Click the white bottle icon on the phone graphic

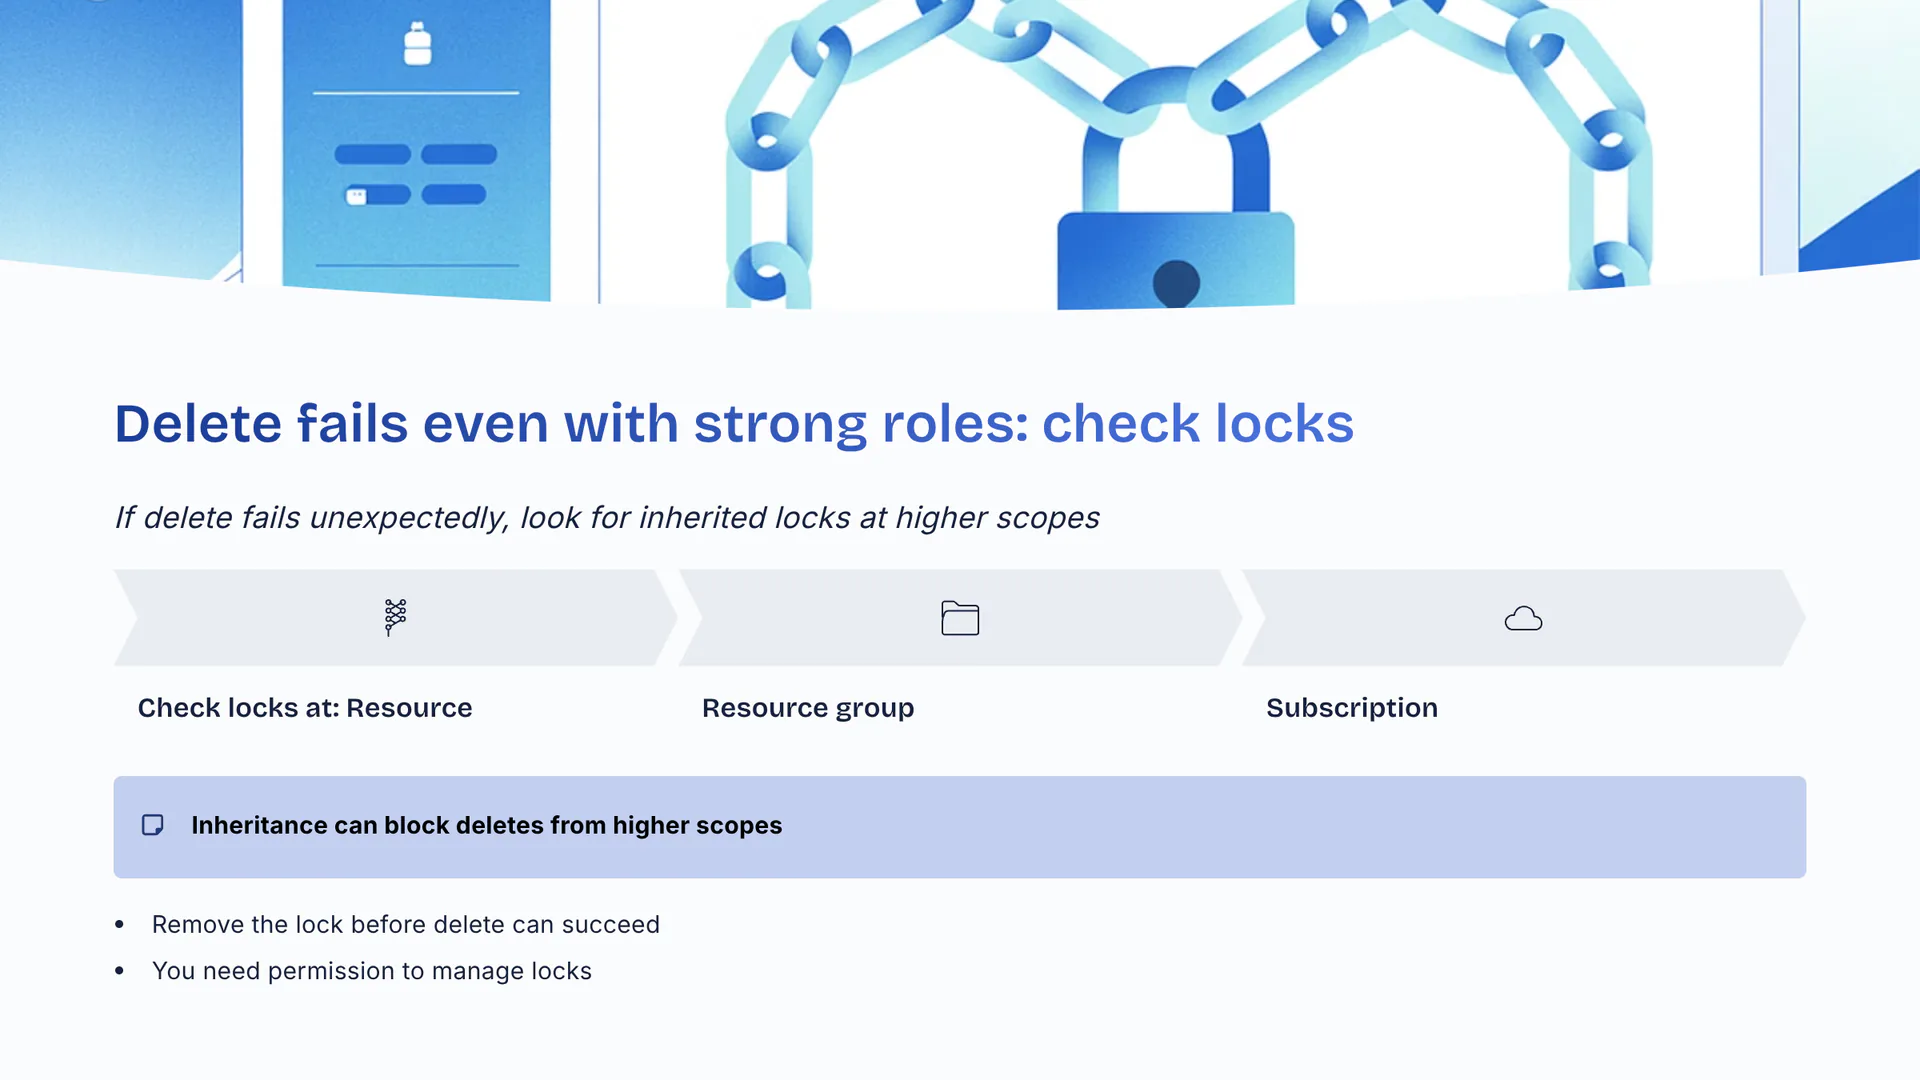(x=417, y=44)
